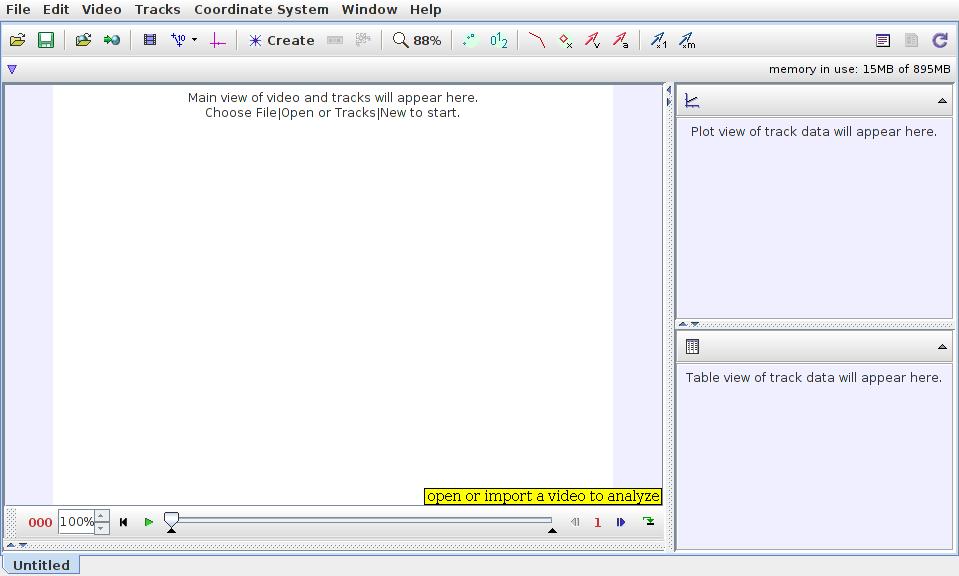Open the 88% zoom magnifier button

(x=416, y=41)
